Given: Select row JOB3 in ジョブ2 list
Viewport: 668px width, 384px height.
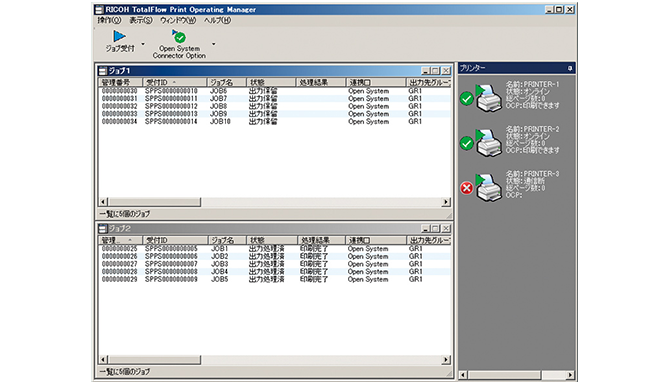Looking at the screenshot, I should point(274,264).
